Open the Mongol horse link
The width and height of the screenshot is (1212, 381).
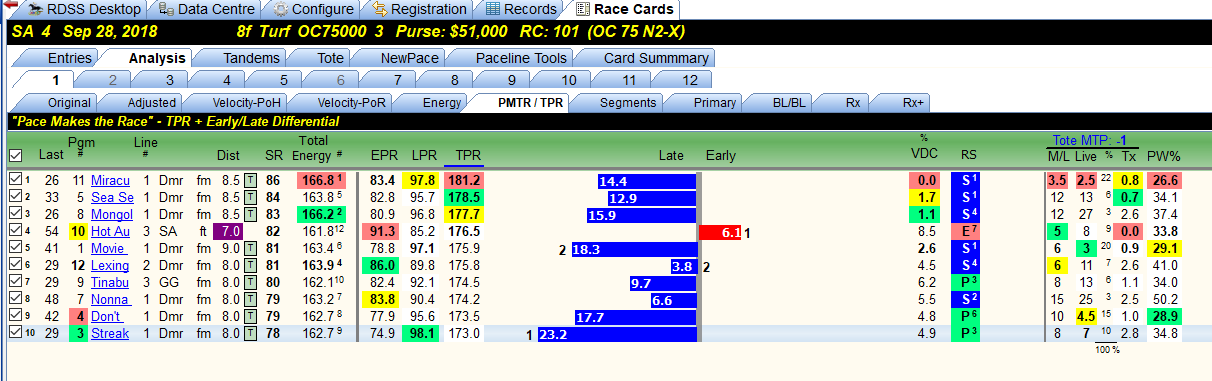[x=112, y=215]
